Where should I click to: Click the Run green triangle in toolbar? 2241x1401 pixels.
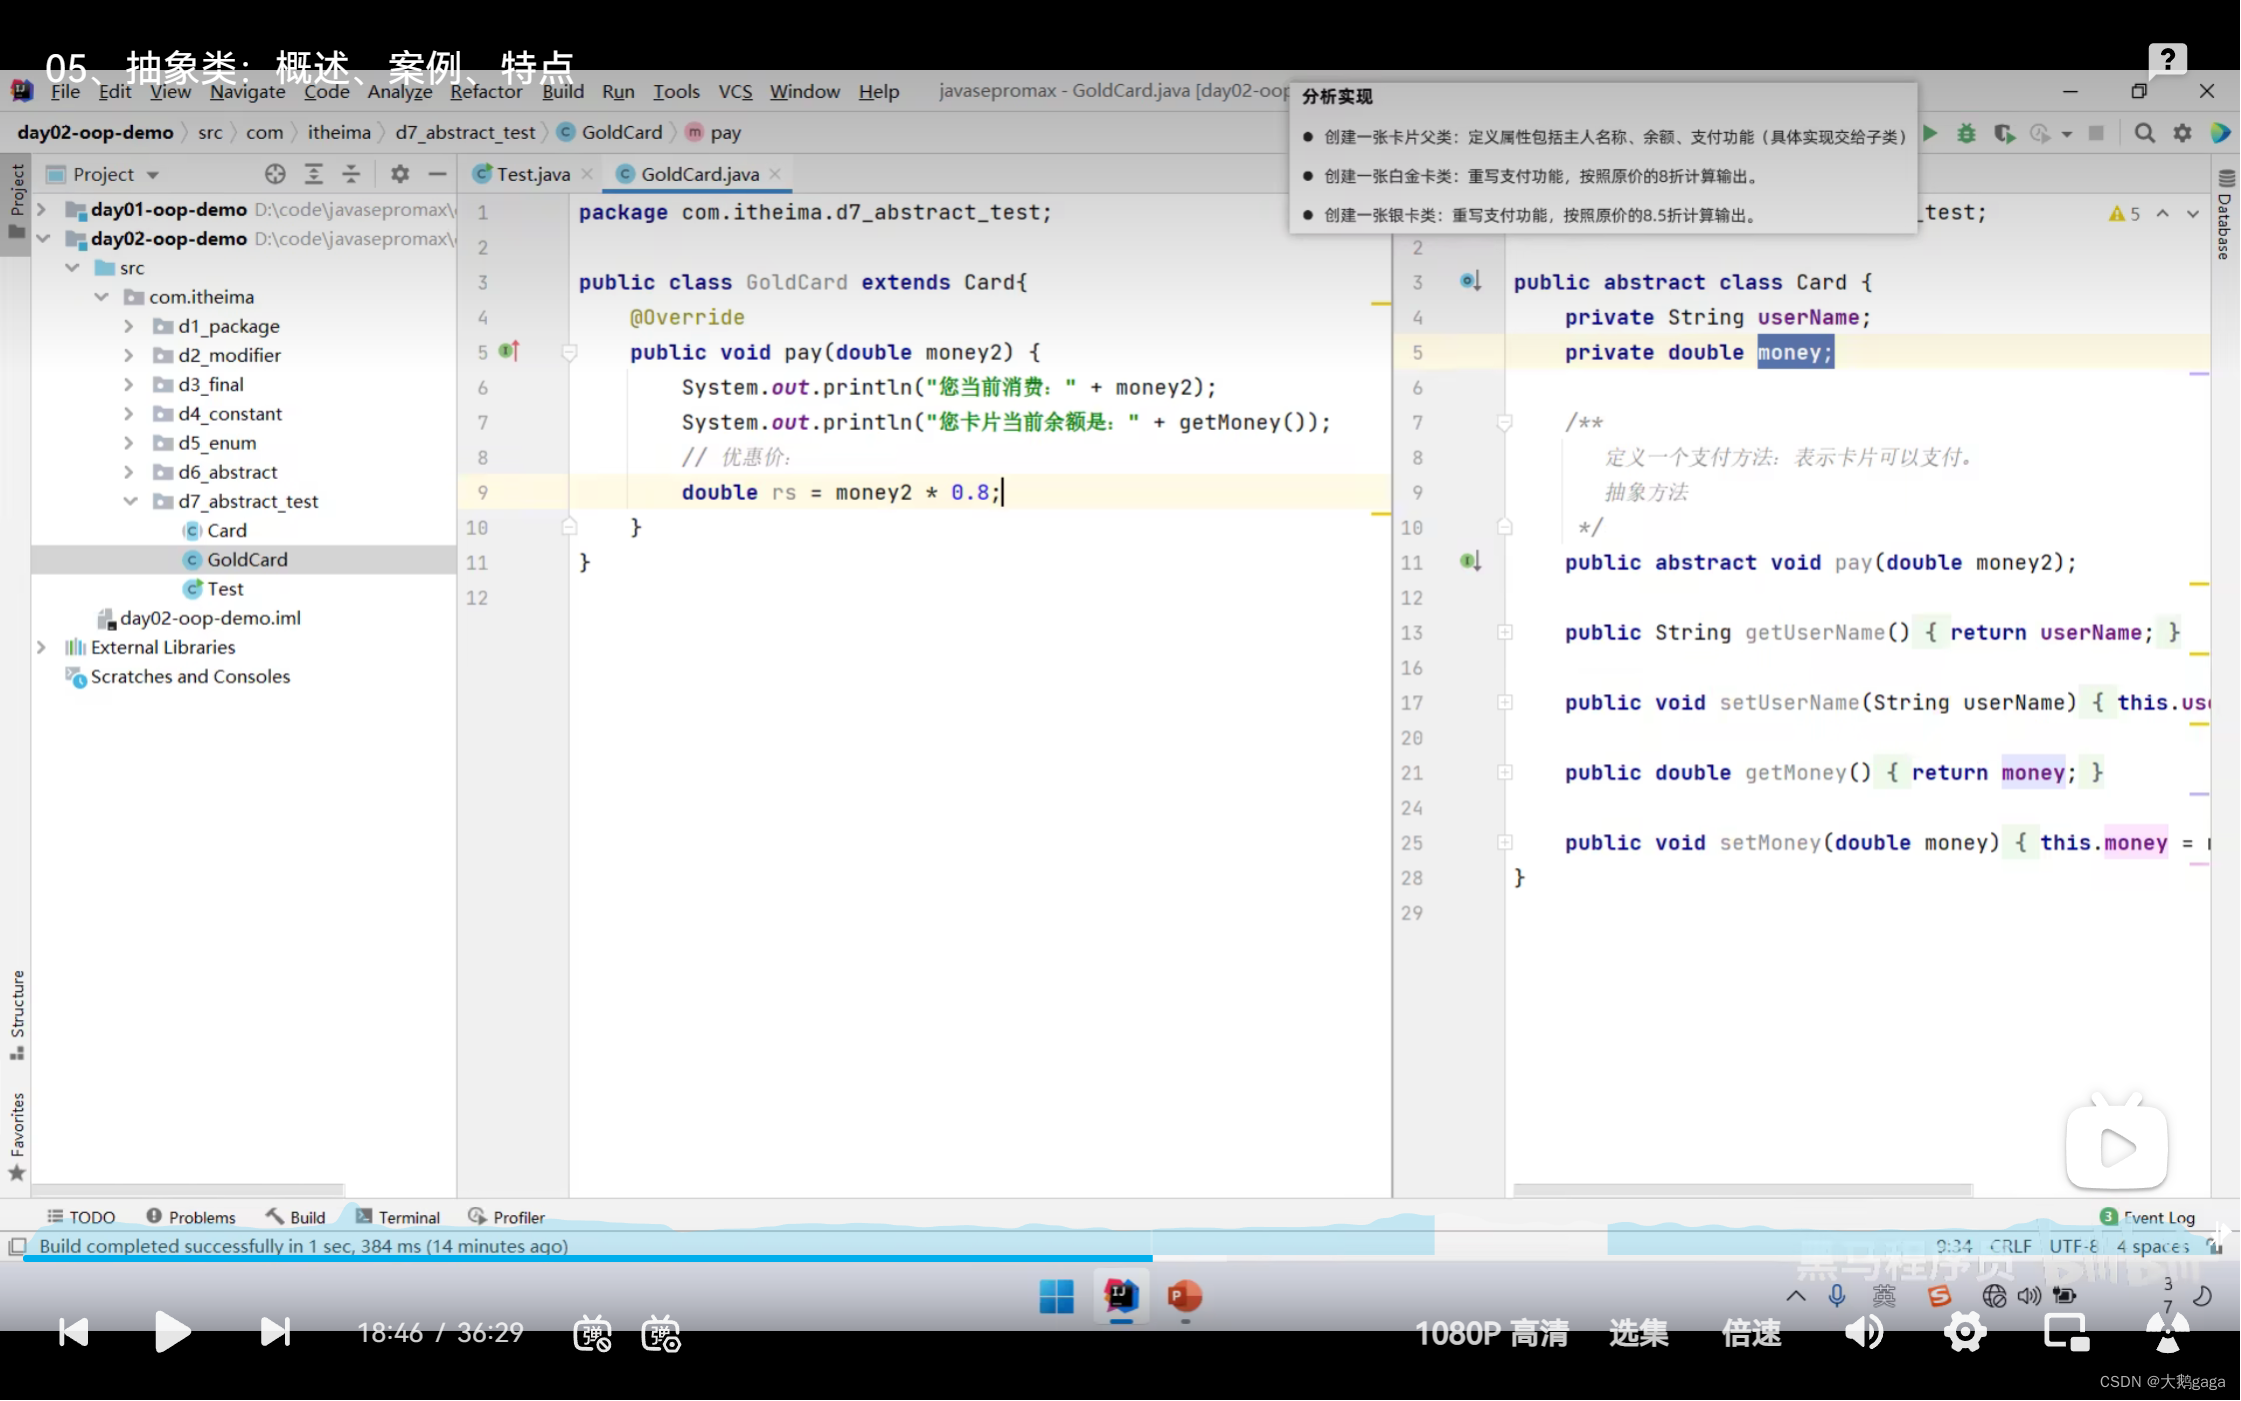[x=1930, y=133]
